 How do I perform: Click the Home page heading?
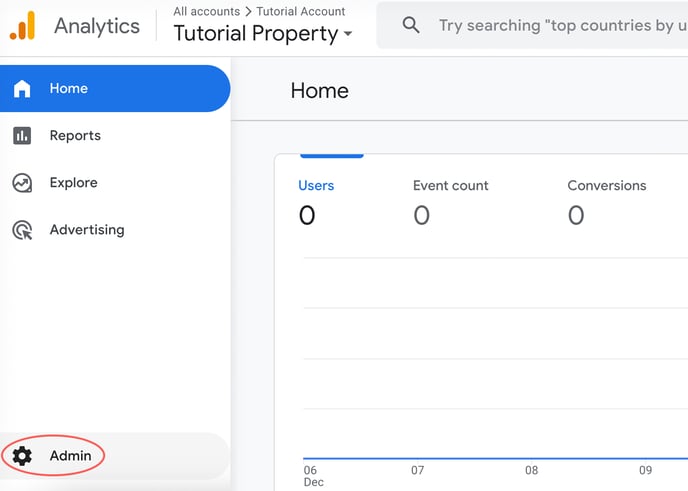pos(319,91)
